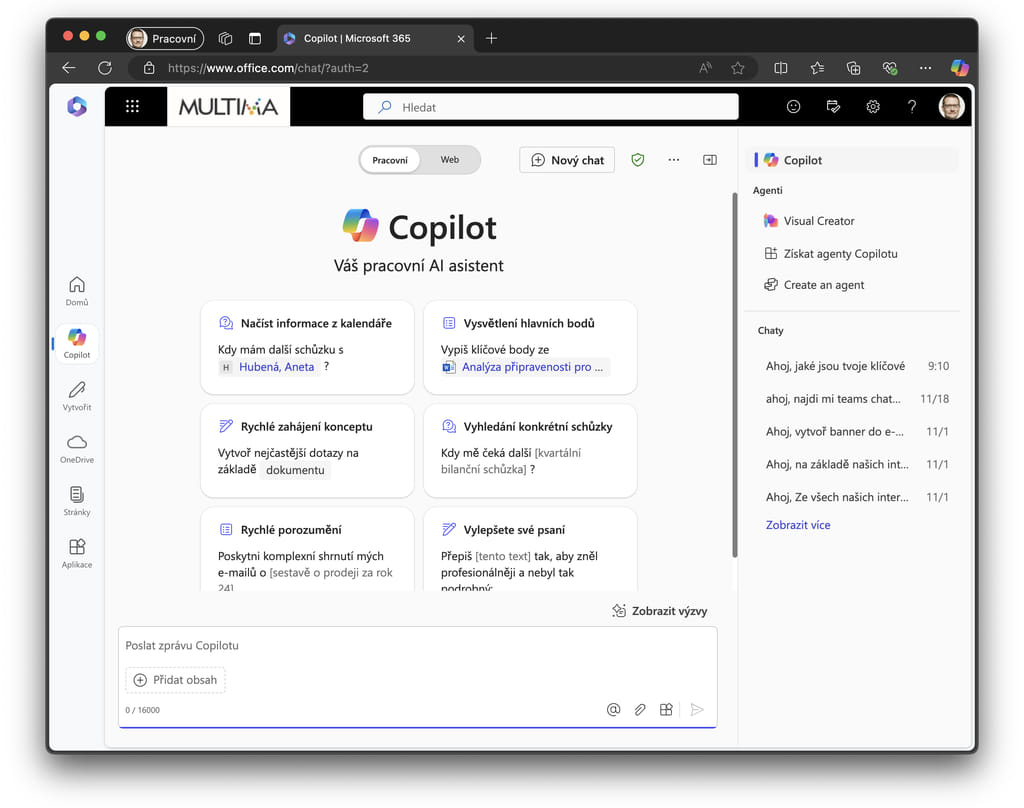Focus the Poslat zprávu Copilotu box
Screen dimensions: 1024x808
click(x=418, y=645)
